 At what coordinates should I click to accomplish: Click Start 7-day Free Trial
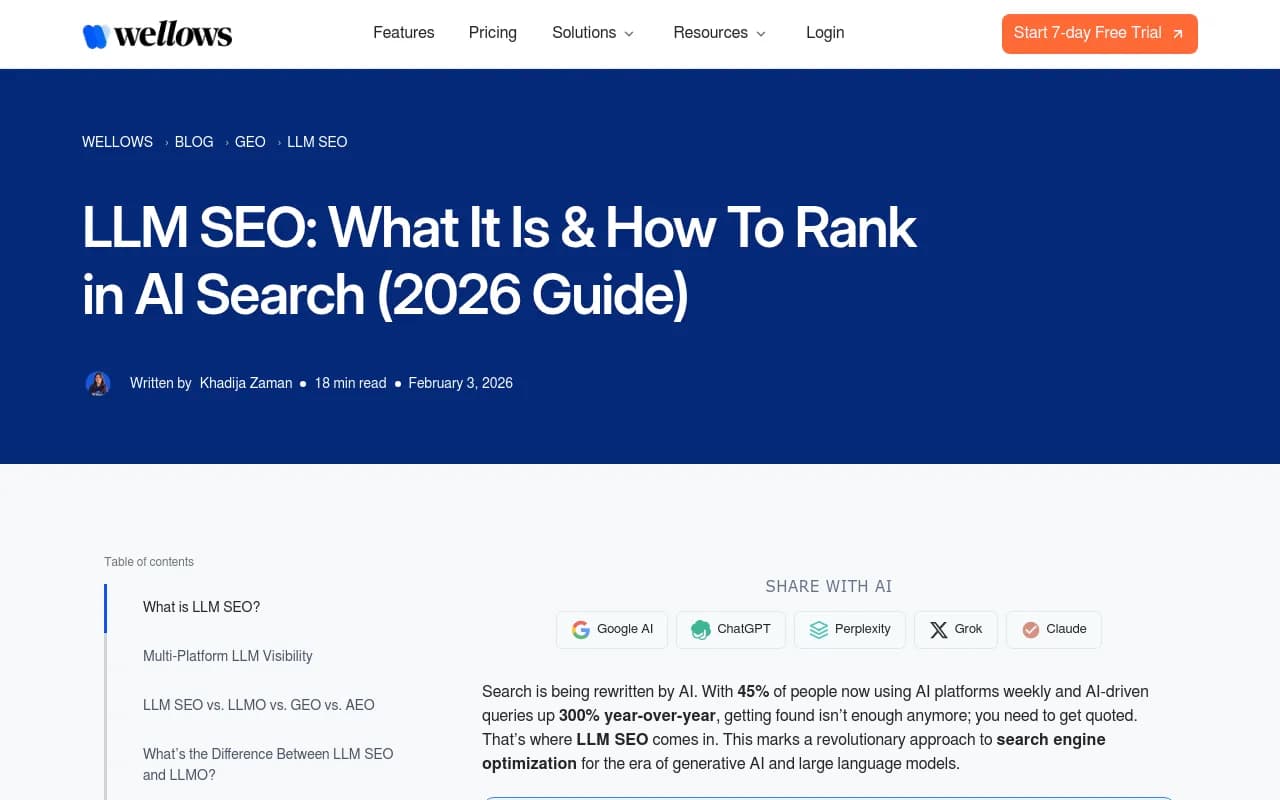tap(1099, 33)
